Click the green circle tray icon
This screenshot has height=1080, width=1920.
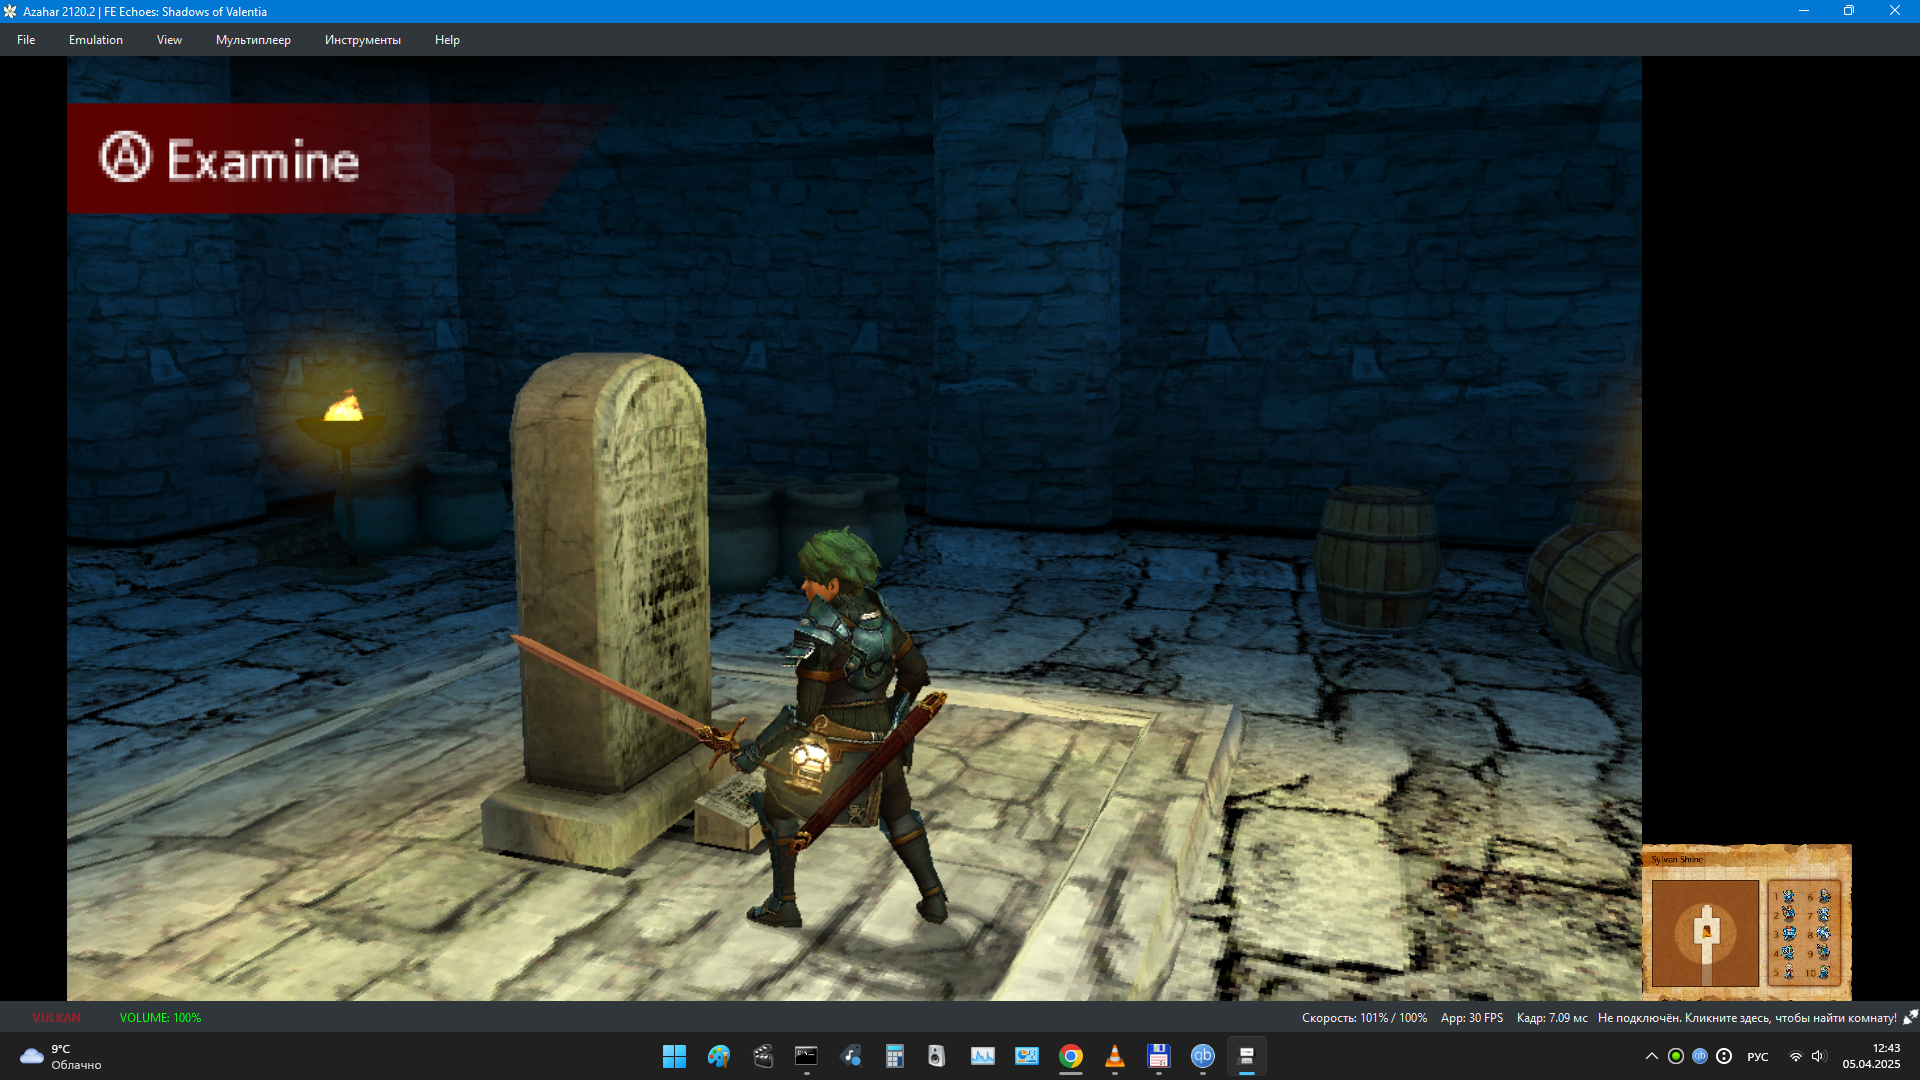(x=1676, y=1056)
